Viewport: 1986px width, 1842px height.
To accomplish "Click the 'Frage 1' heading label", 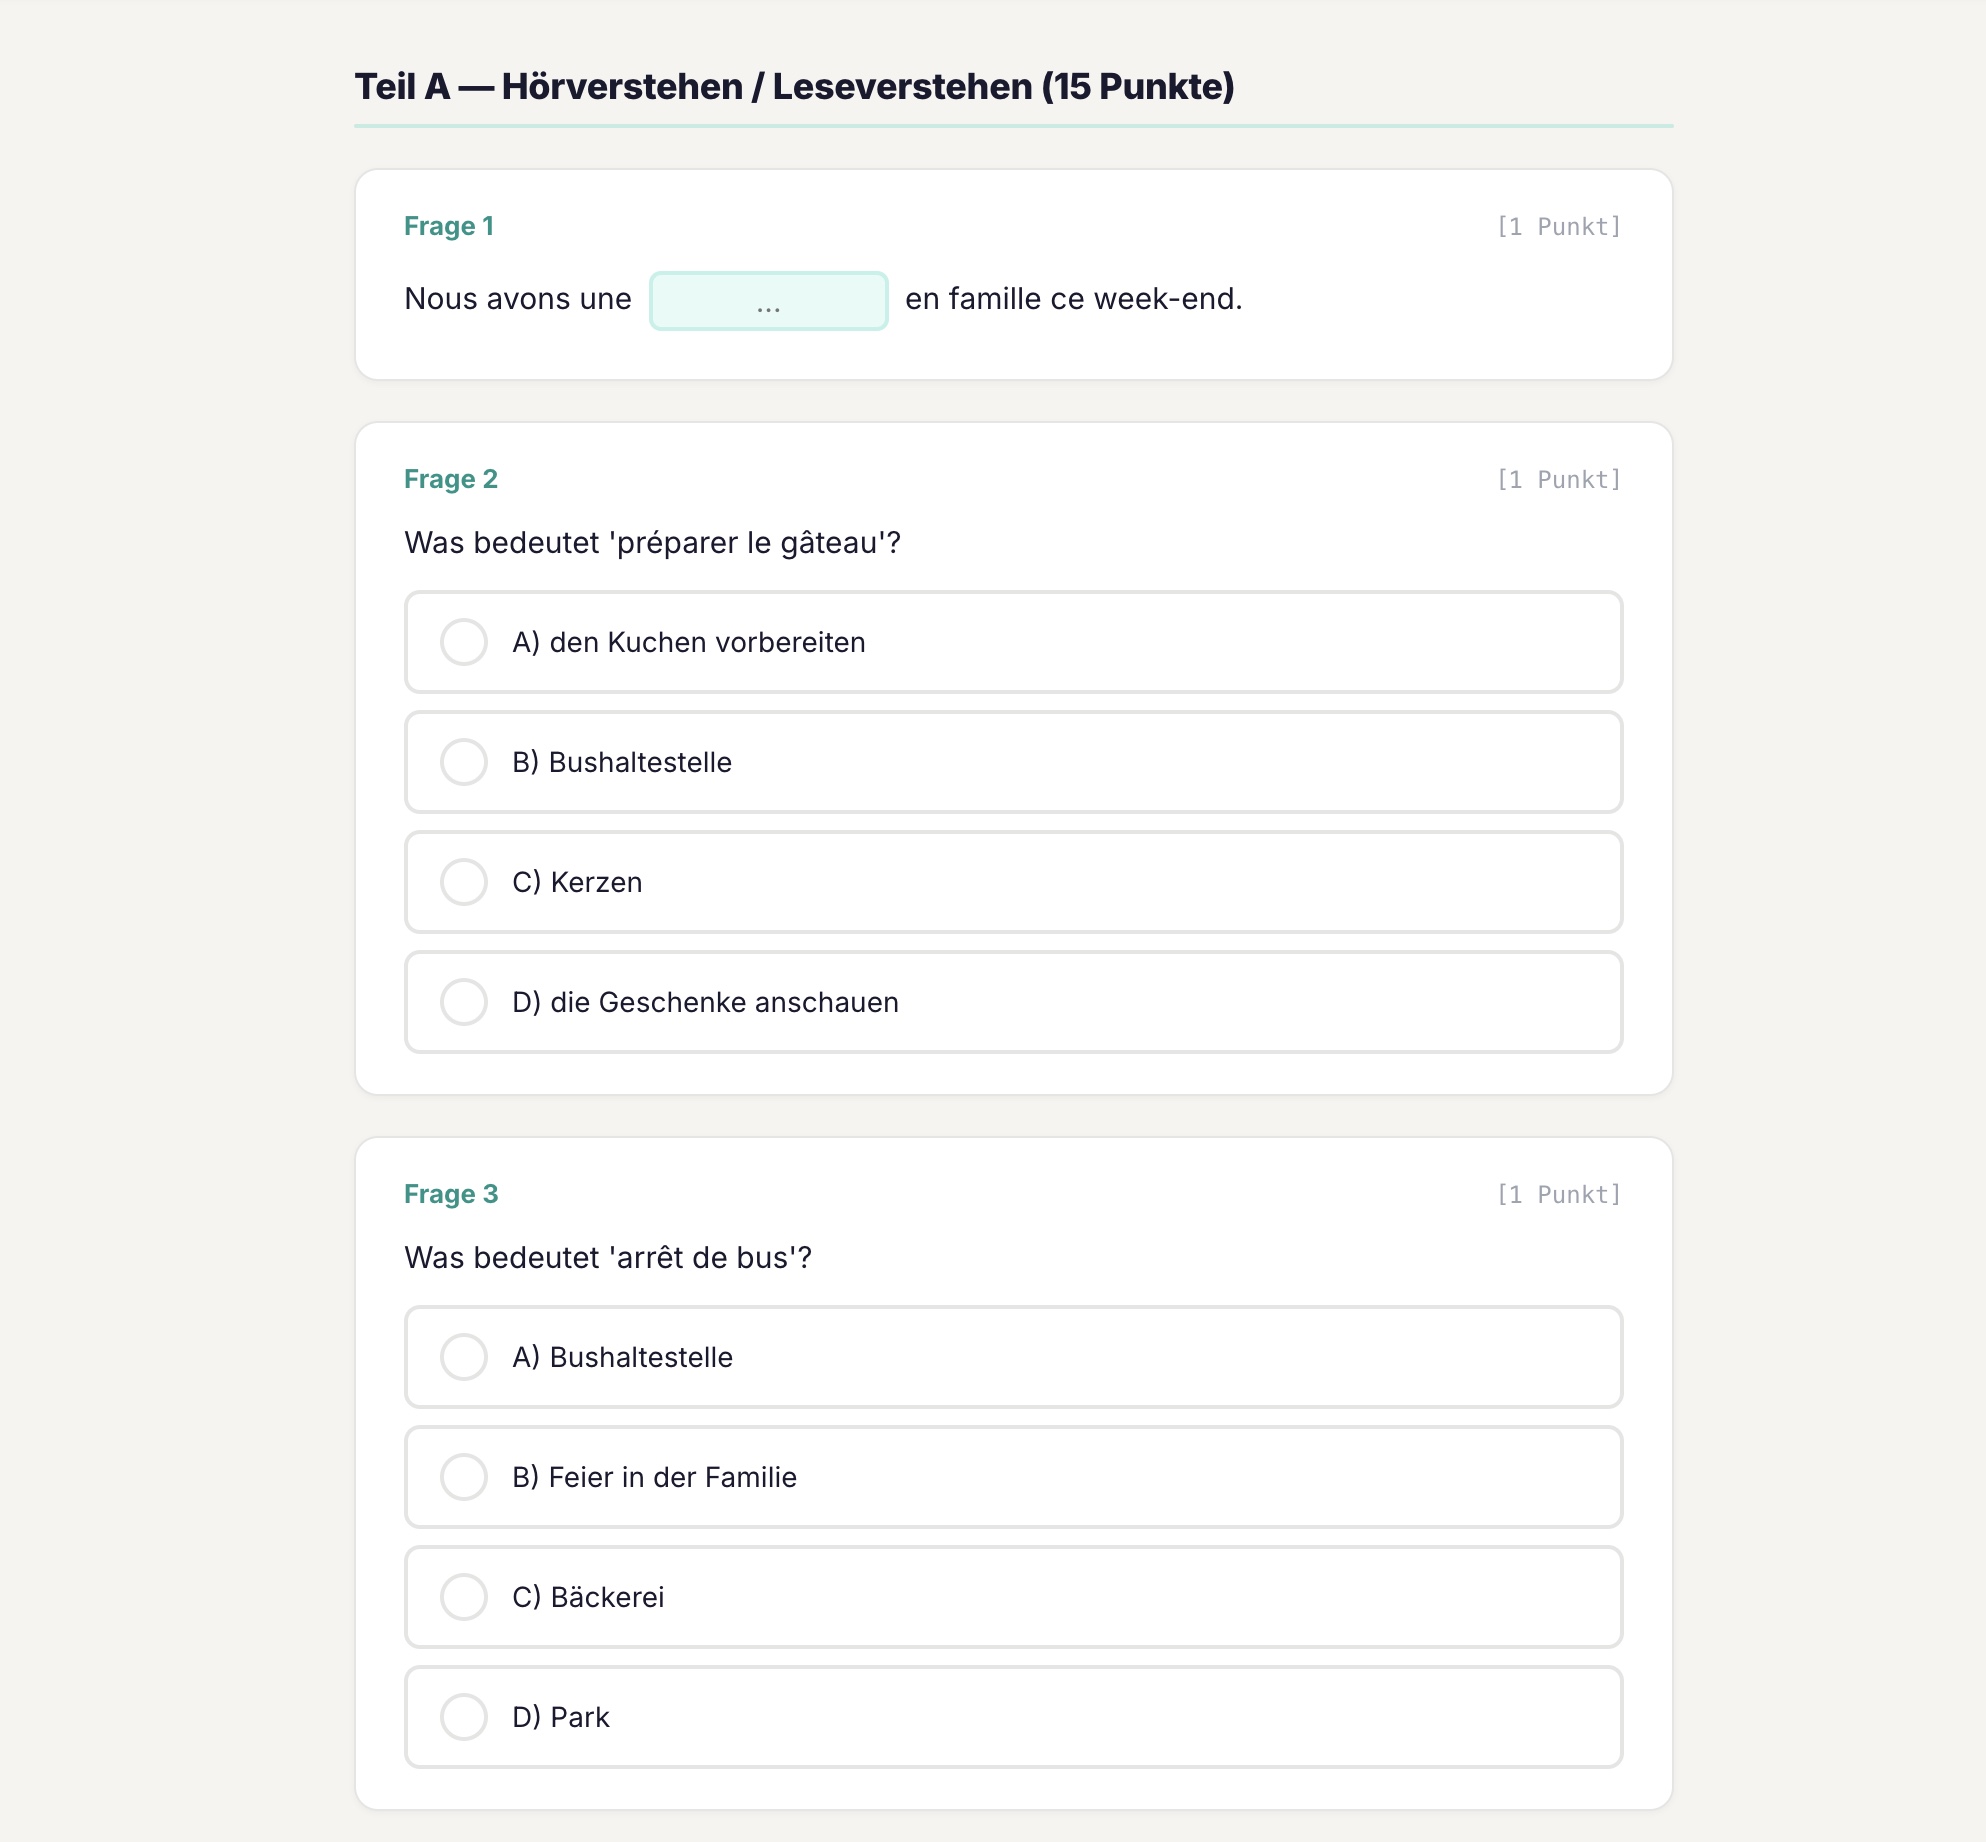I will point(449,226).
